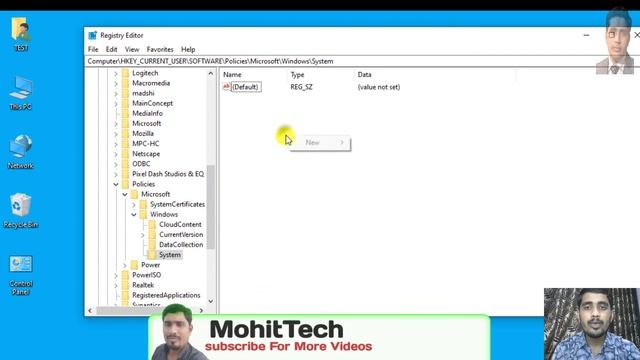Click the MainConcept folder icon
The image size is (640, 360).
pyautogui.click(x=125, y=103)
